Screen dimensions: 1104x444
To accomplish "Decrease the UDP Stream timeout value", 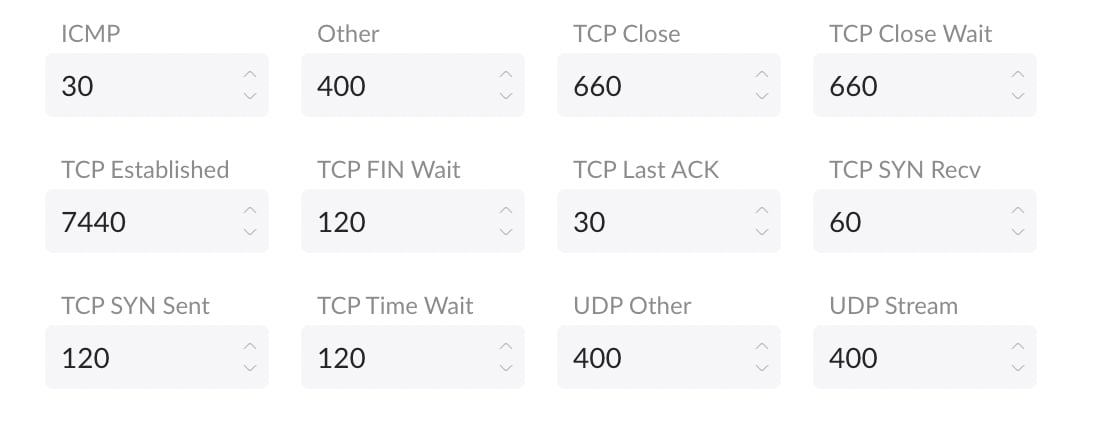I will (x=1018, y=368).
